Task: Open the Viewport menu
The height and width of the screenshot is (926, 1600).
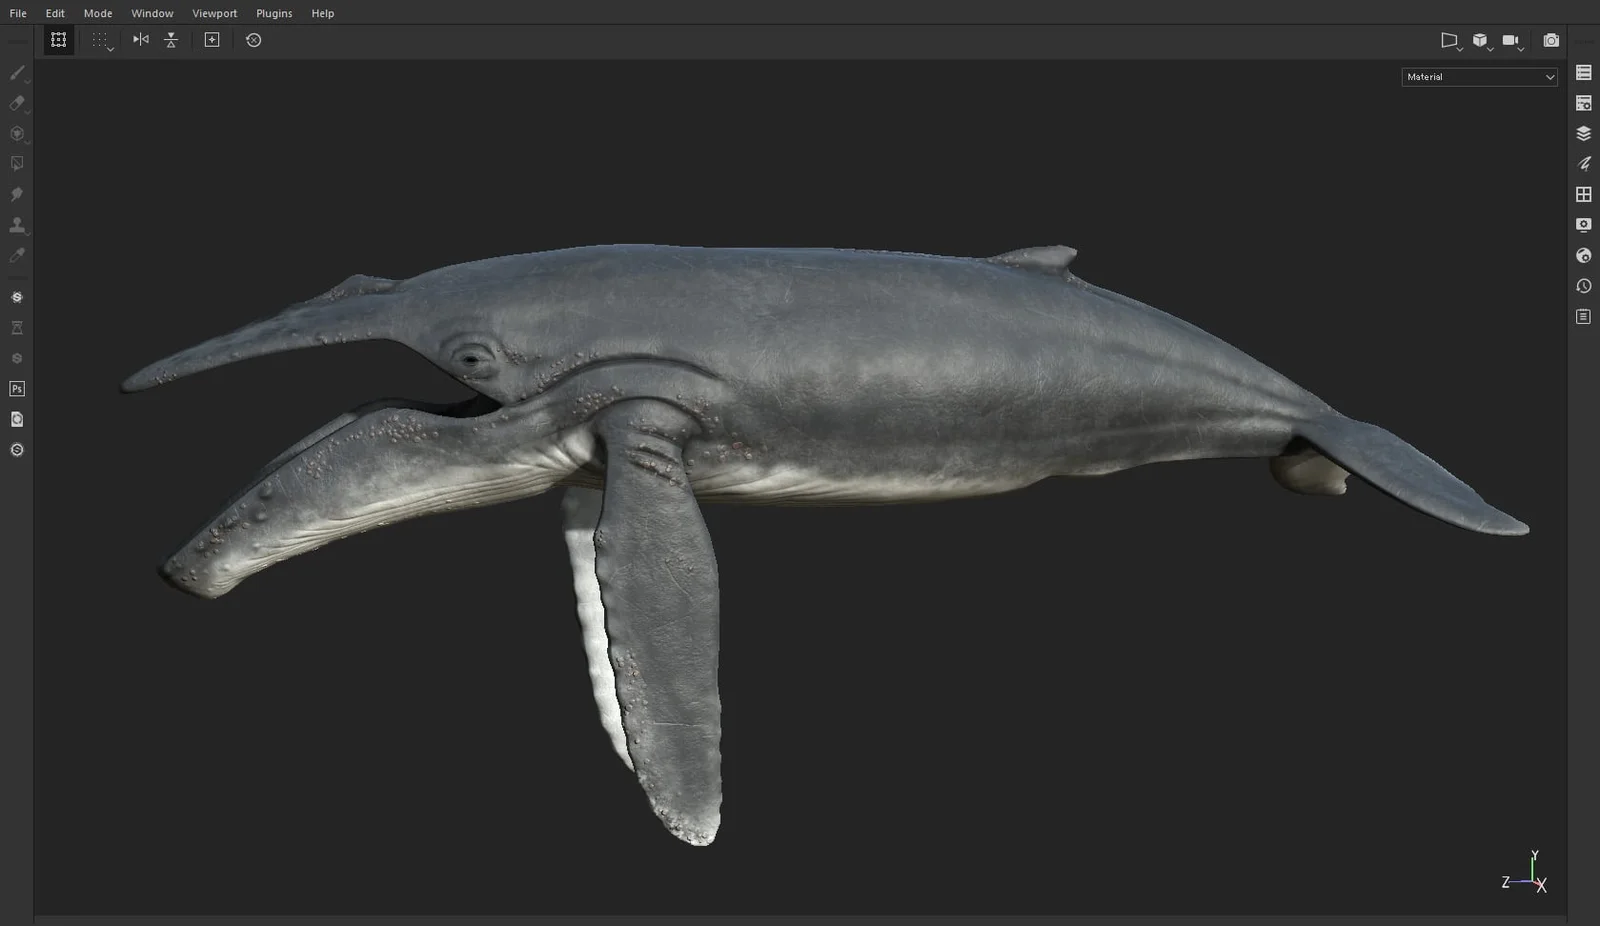Action: coord(214,13)
